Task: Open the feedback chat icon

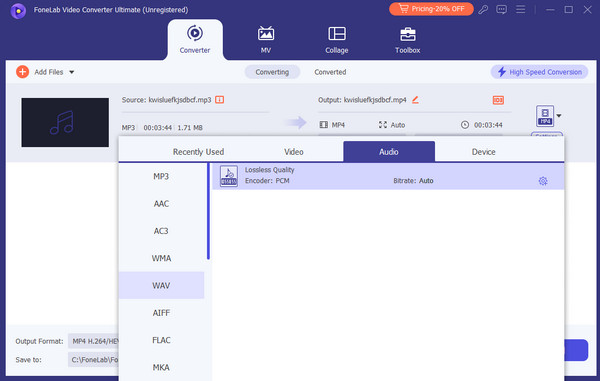Action: click(x=501, y=10)
